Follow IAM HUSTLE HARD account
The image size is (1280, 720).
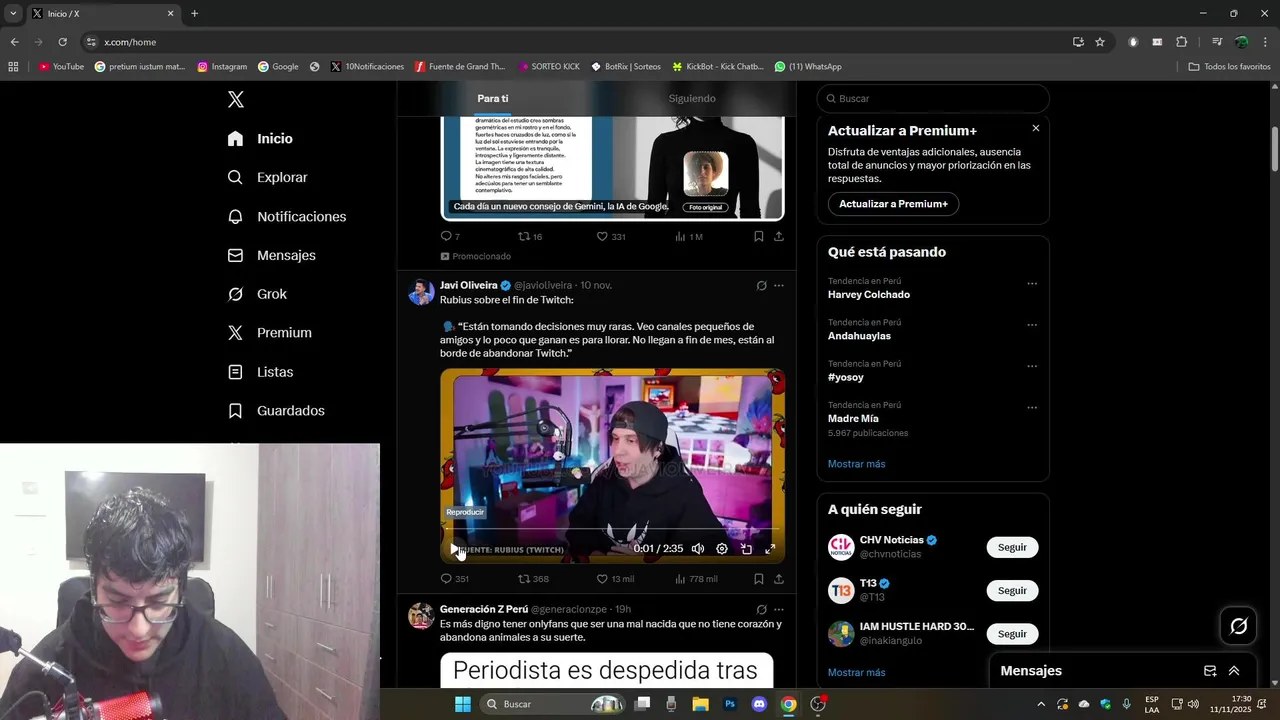click(1012, 634)
